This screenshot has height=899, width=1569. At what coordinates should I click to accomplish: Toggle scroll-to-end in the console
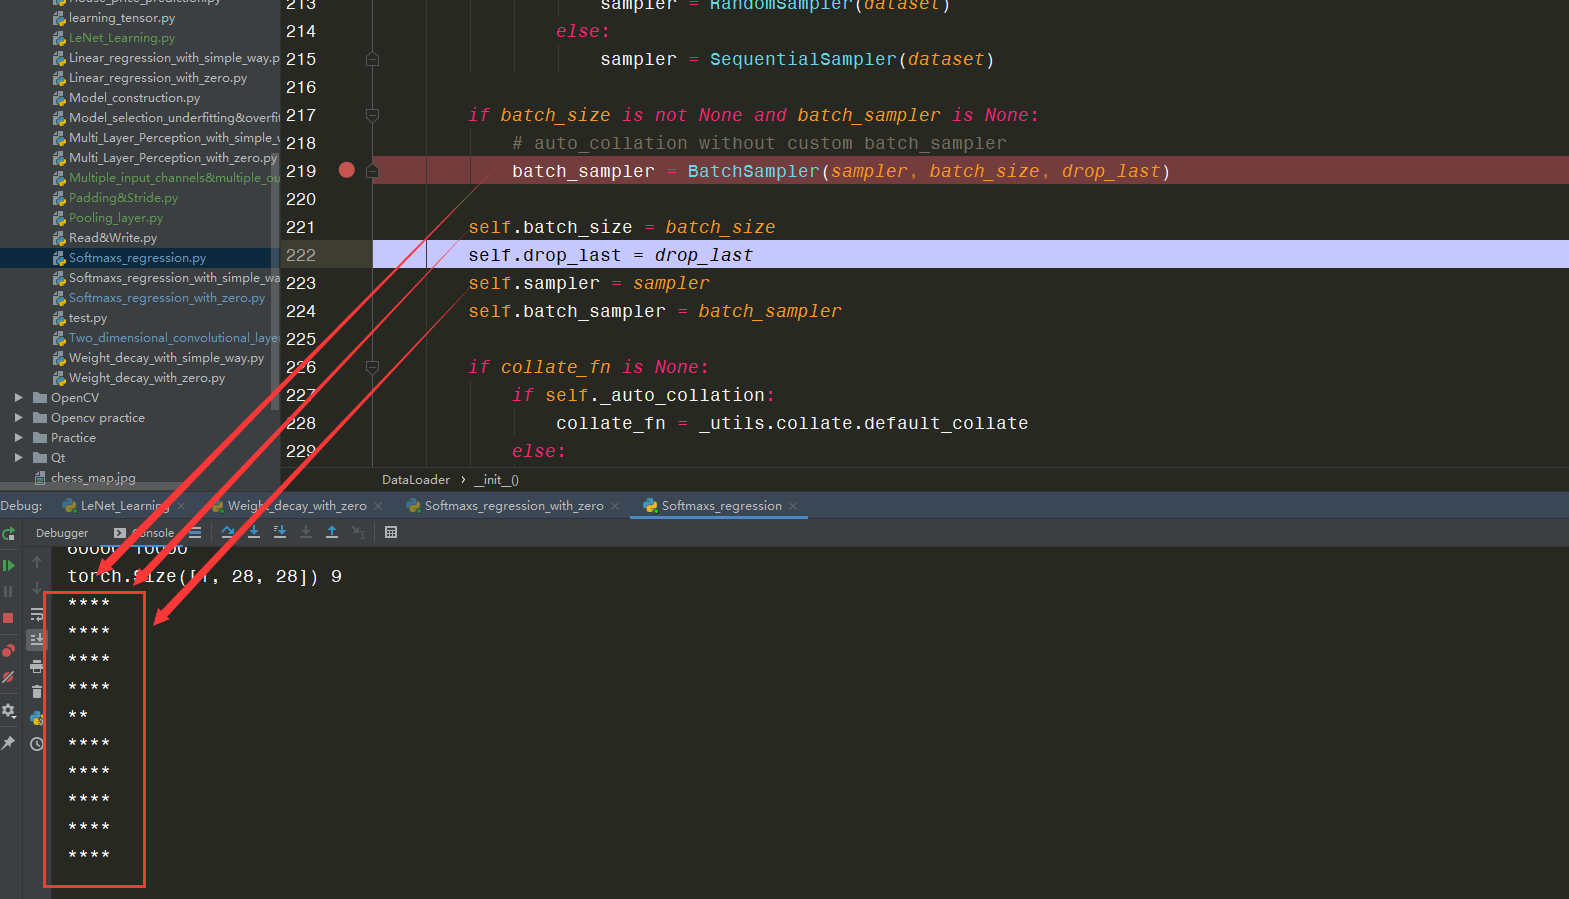point(37,640)
